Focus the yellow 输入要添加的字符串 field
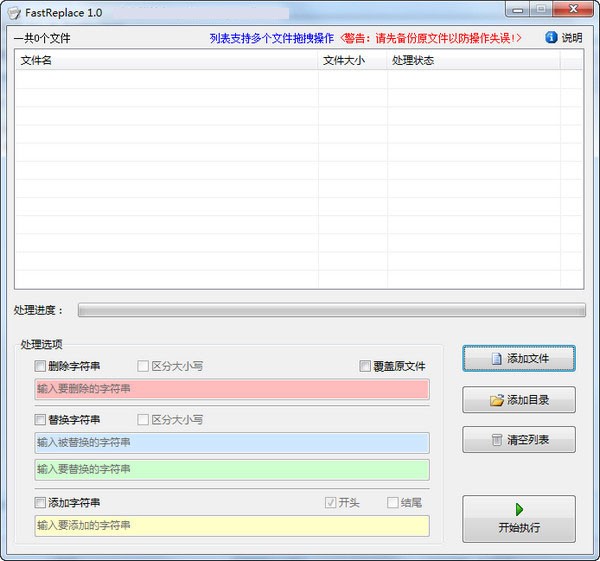This screenshot has width=600, height=561. coord(232,525)
